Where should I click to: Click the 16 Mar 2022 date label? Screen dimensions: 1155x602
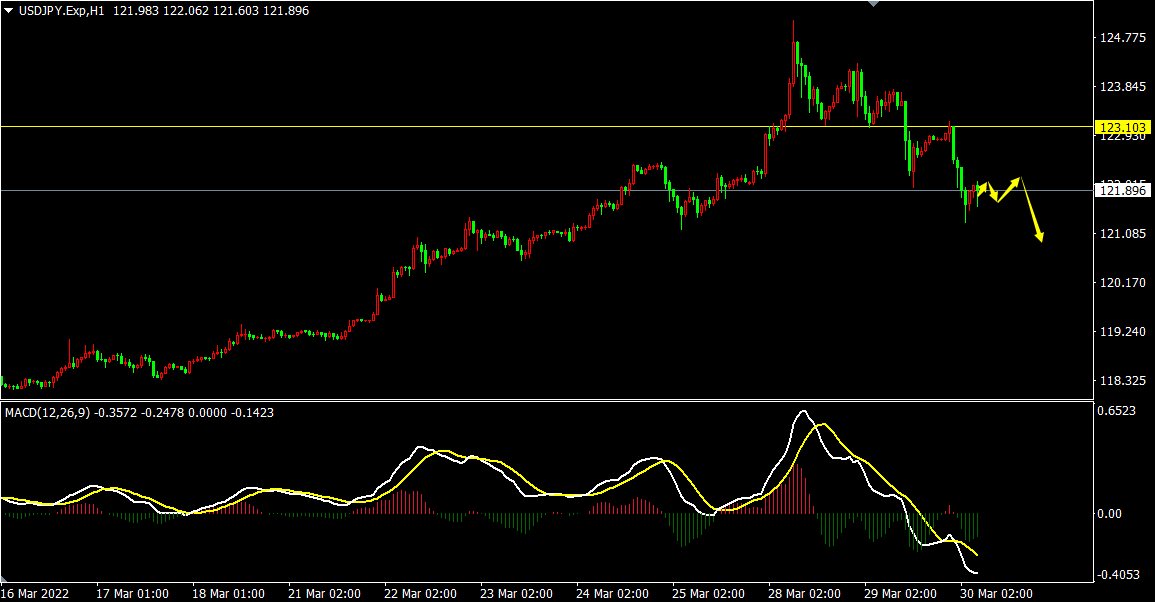tap(38, 593)
